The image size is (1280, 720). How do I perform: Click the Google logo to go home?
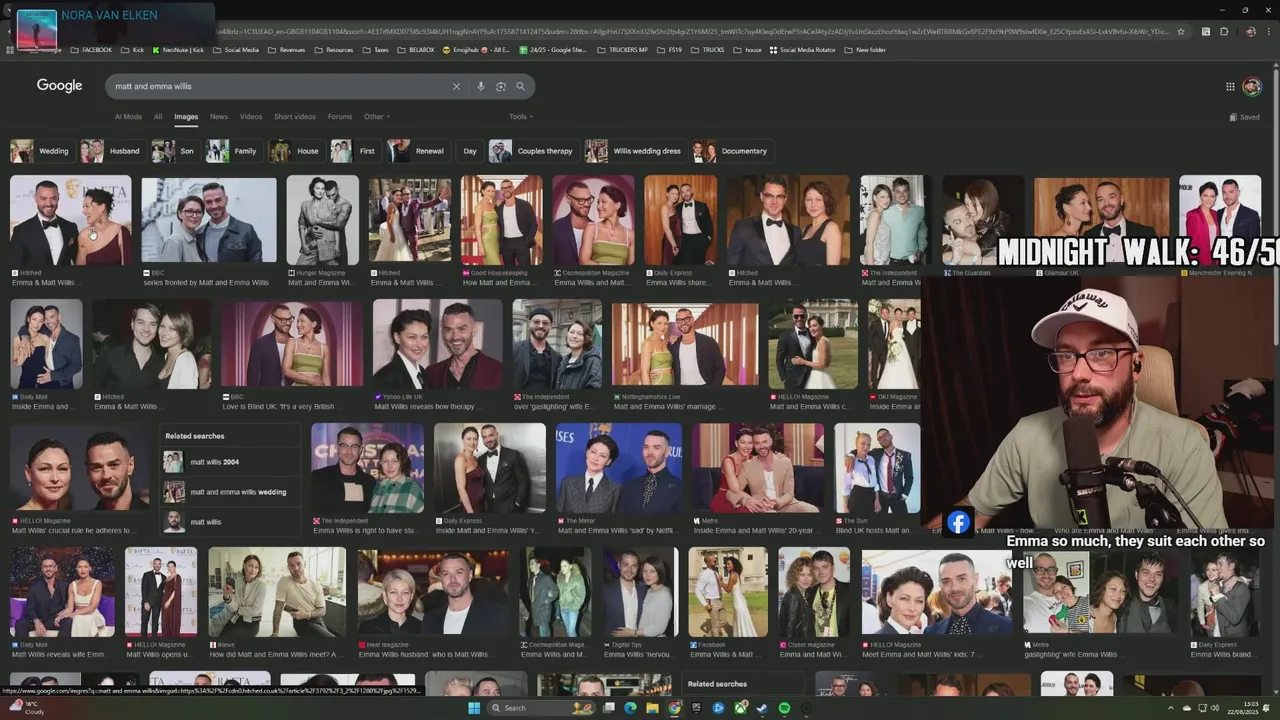[59, 86]
